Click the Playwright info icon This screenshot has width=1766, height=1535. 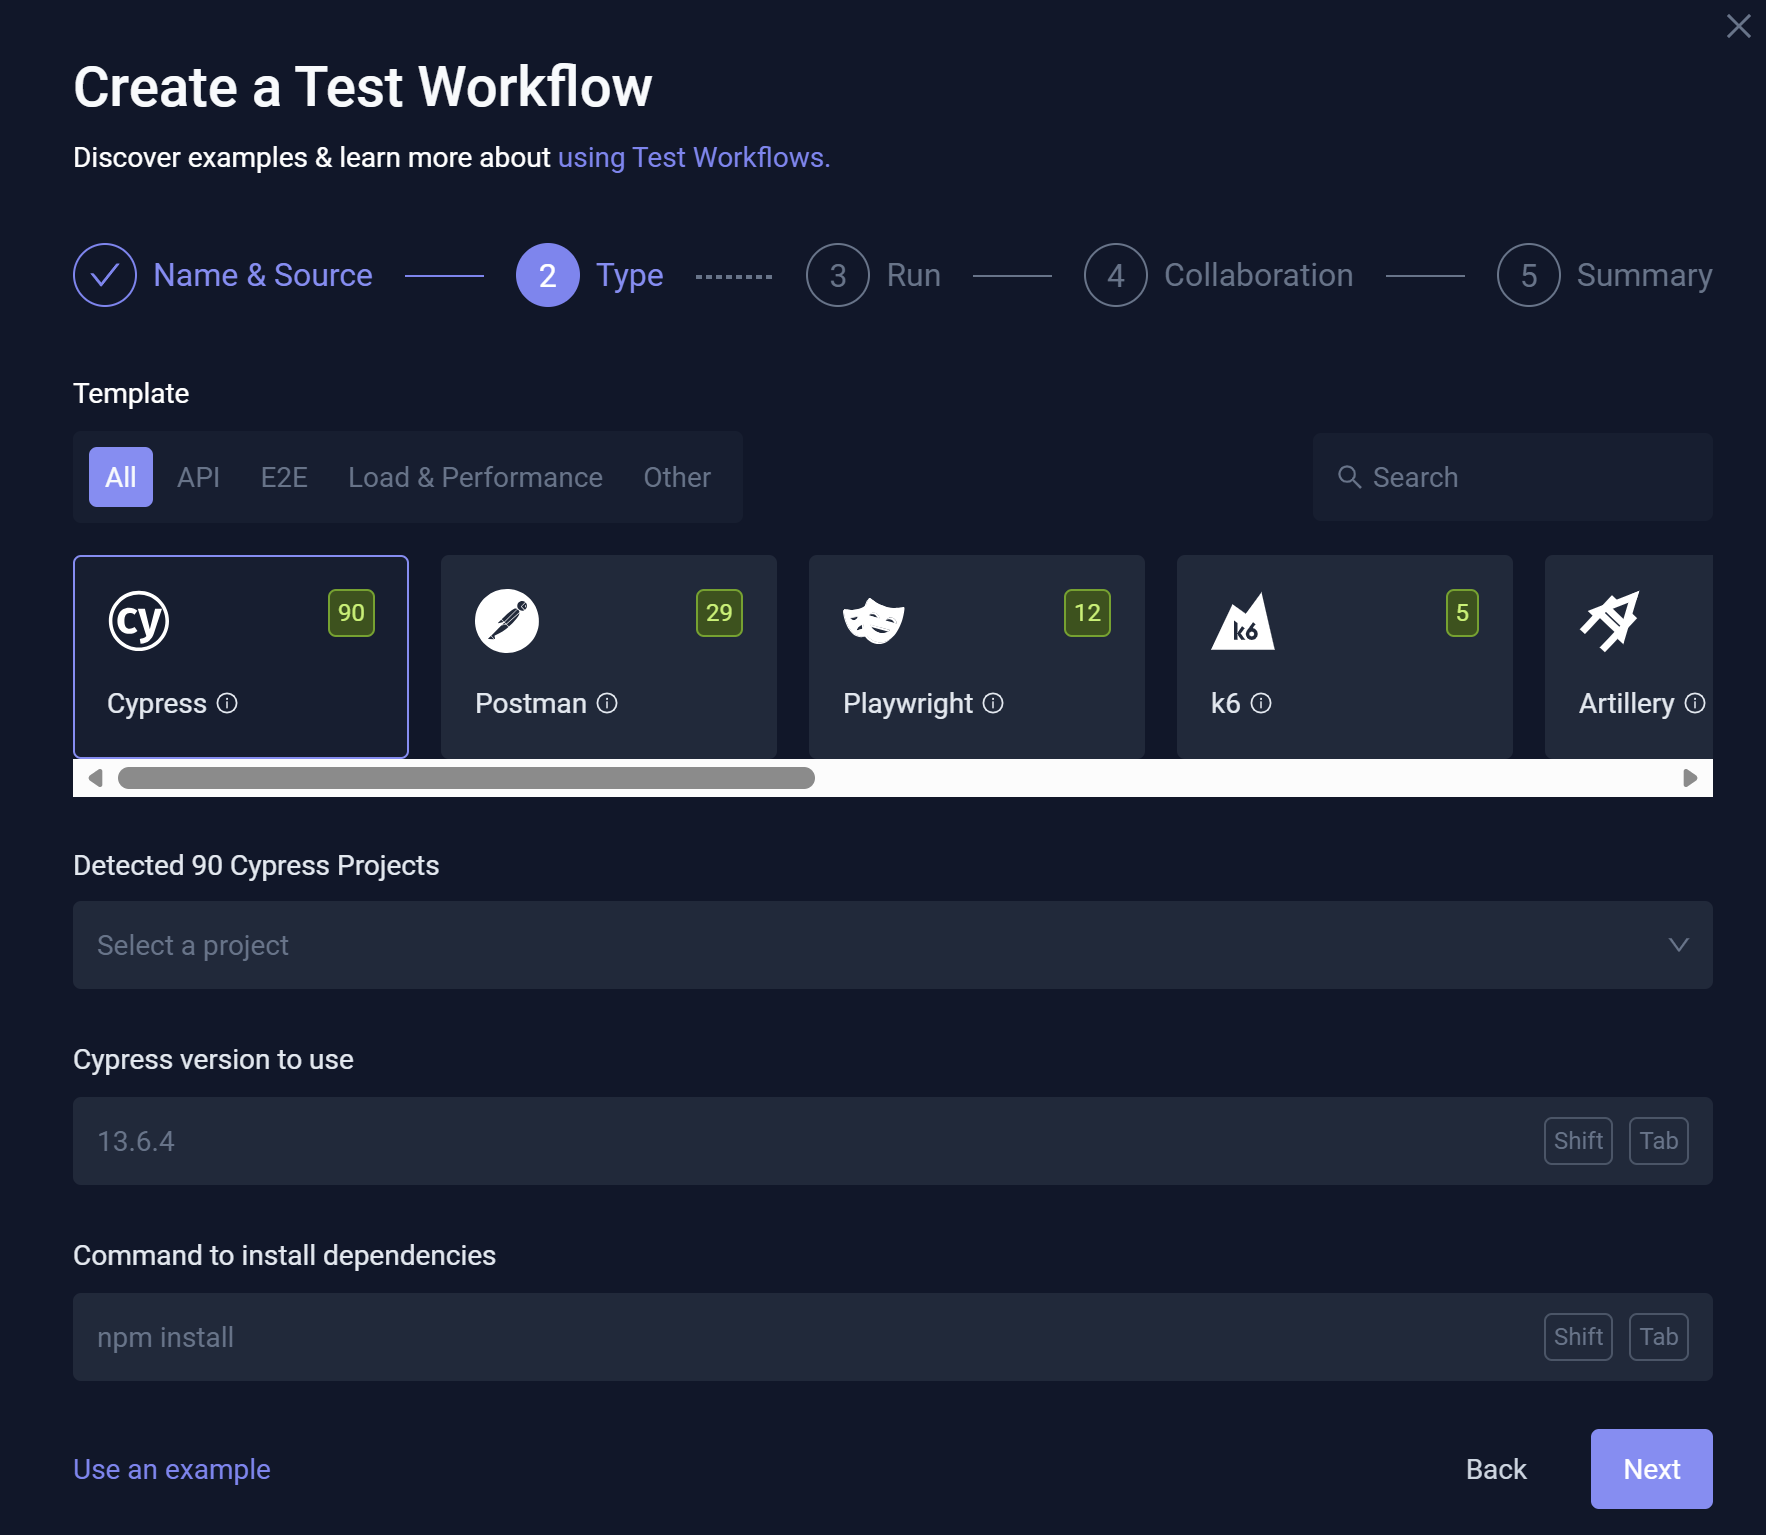point(993,704)
